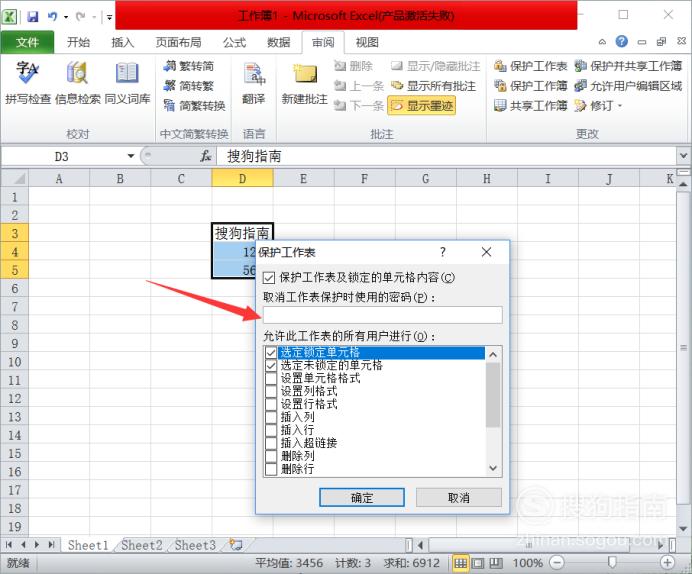Customize the quick access toolbar dropdown

pos(109,17)
